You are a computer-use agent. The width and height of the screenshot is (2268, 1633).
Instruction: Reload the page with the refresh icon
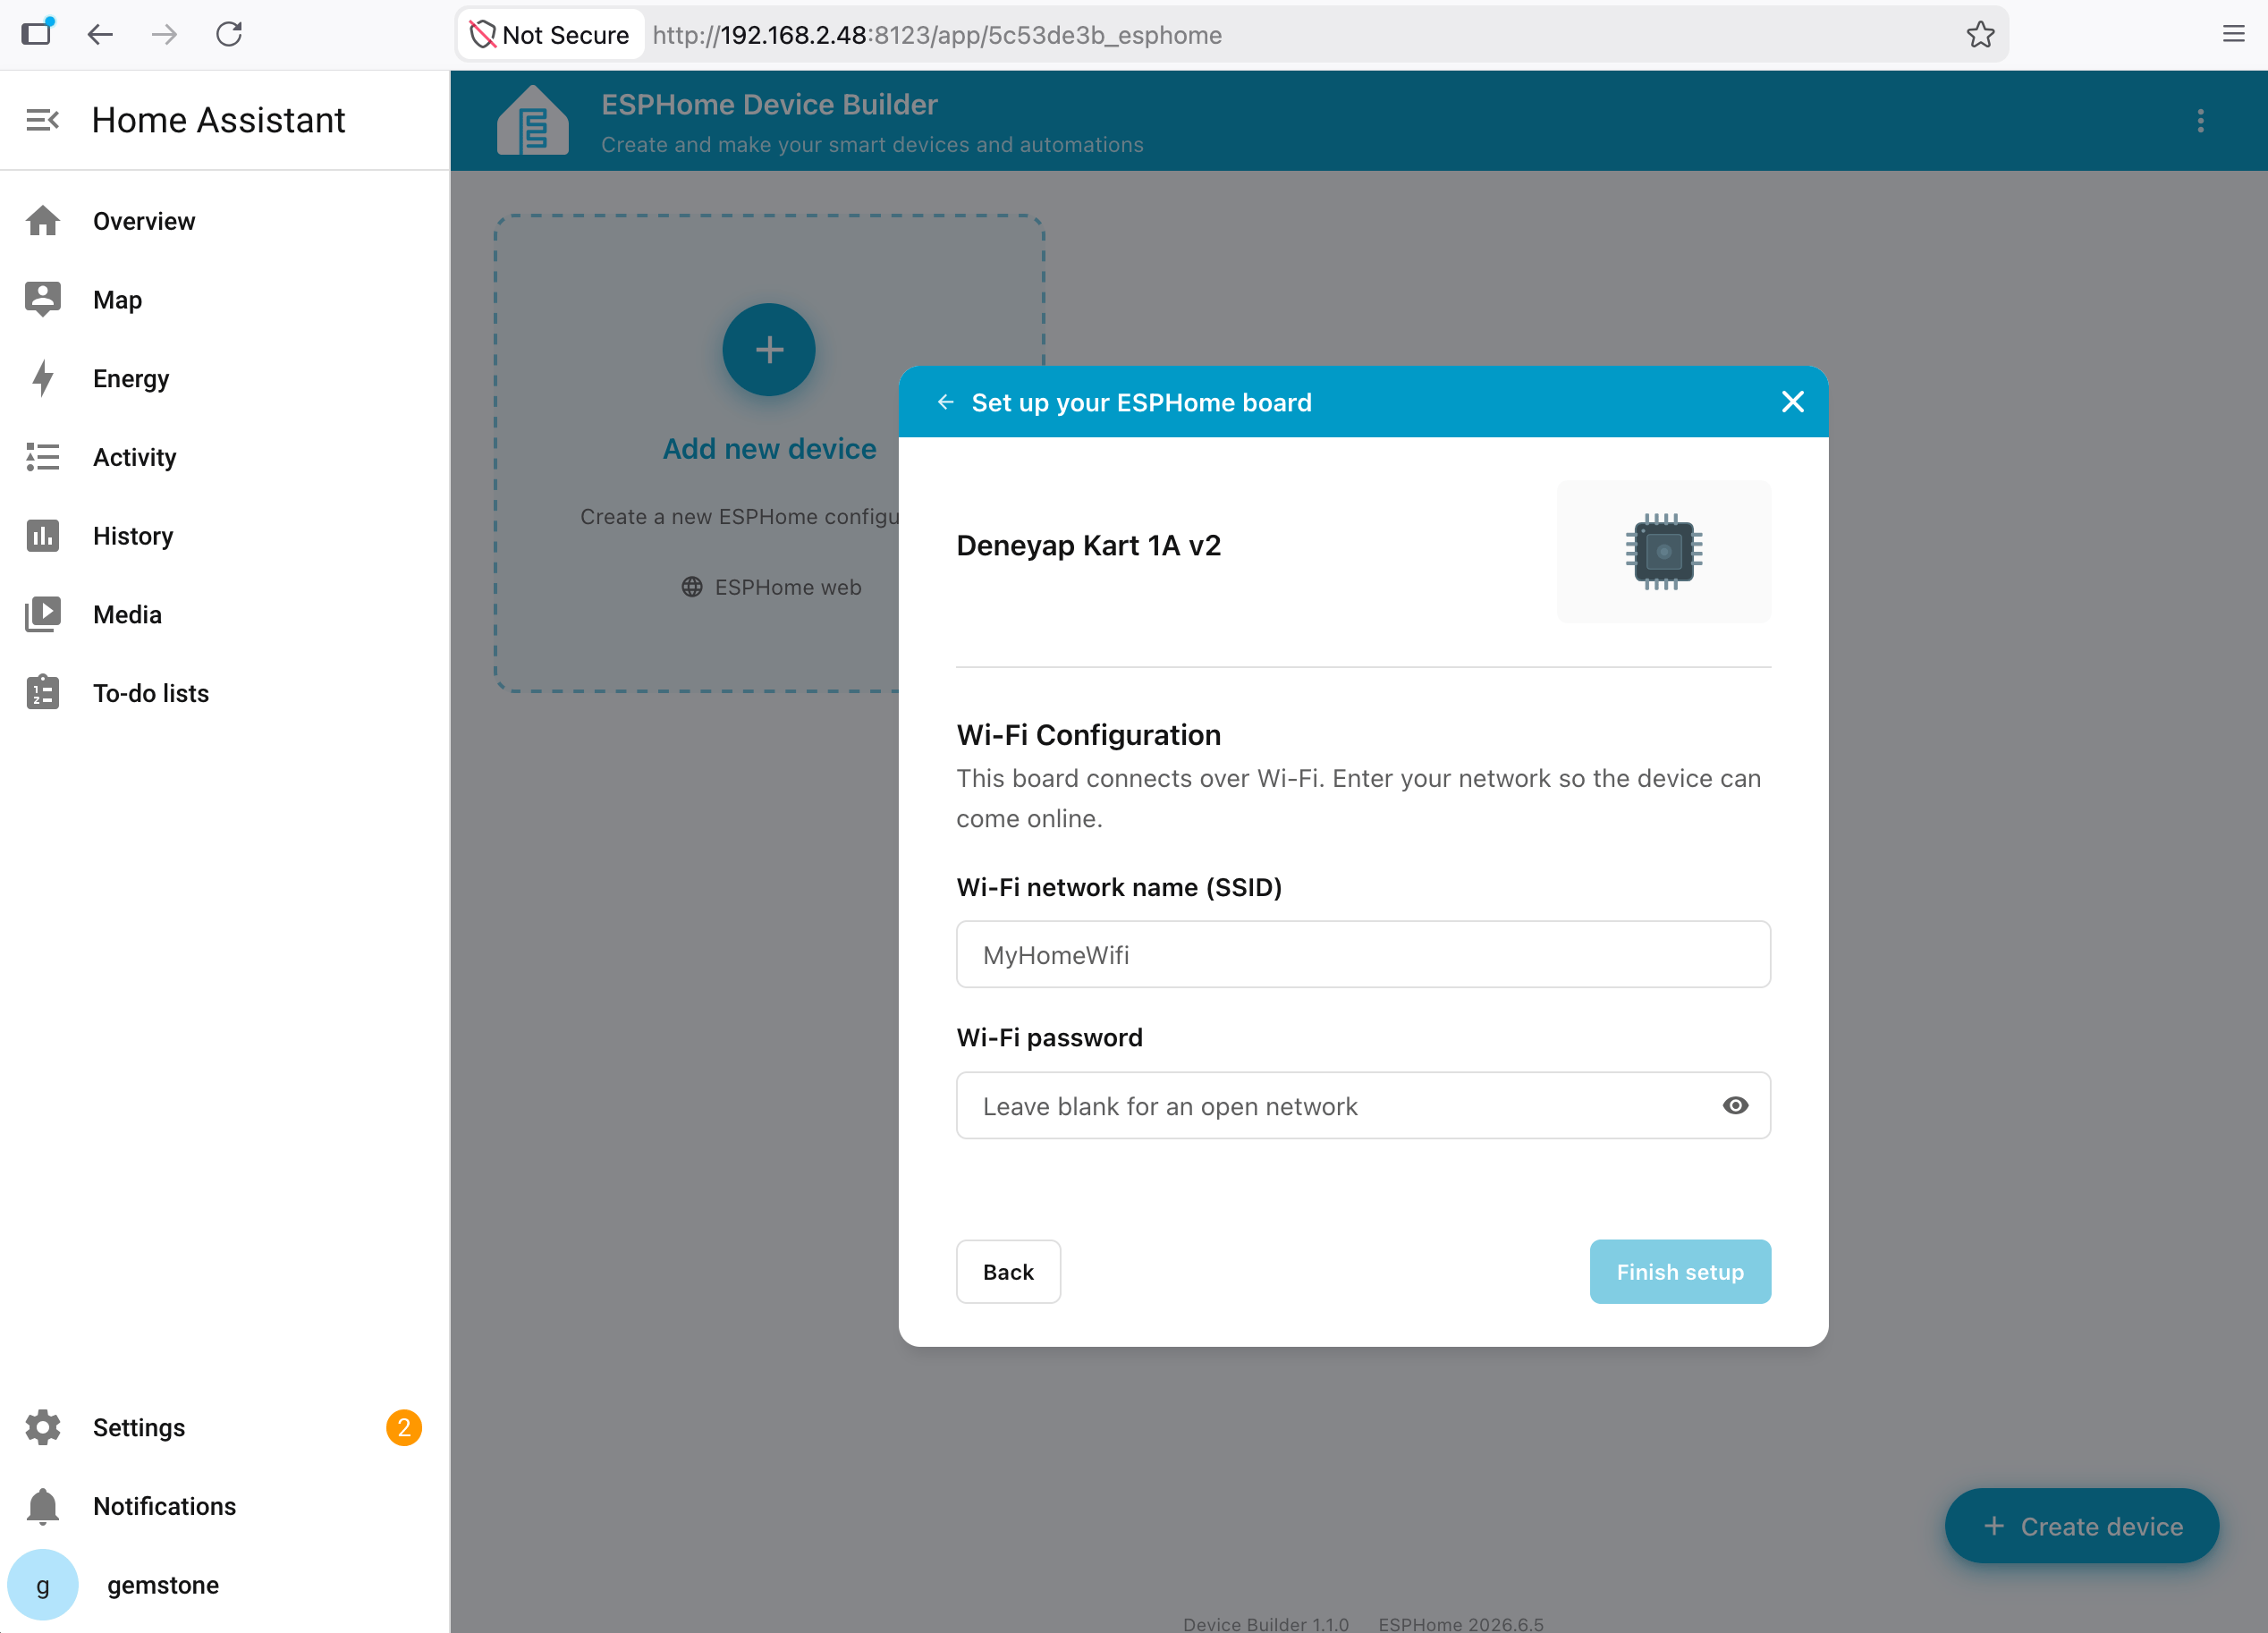(x=229, y=35)
